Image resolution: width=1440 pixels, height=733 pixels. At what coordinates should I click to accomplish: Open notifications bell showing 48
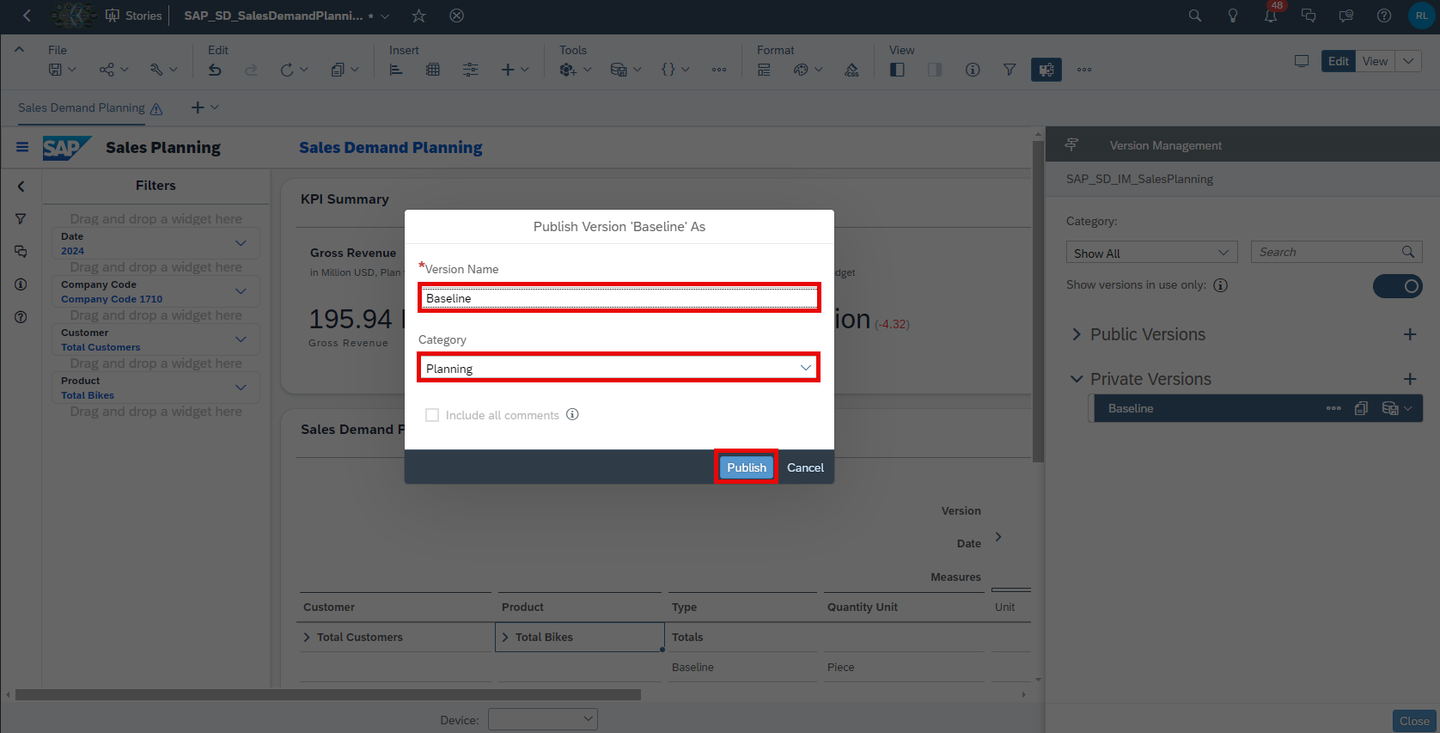(1271, 16)
